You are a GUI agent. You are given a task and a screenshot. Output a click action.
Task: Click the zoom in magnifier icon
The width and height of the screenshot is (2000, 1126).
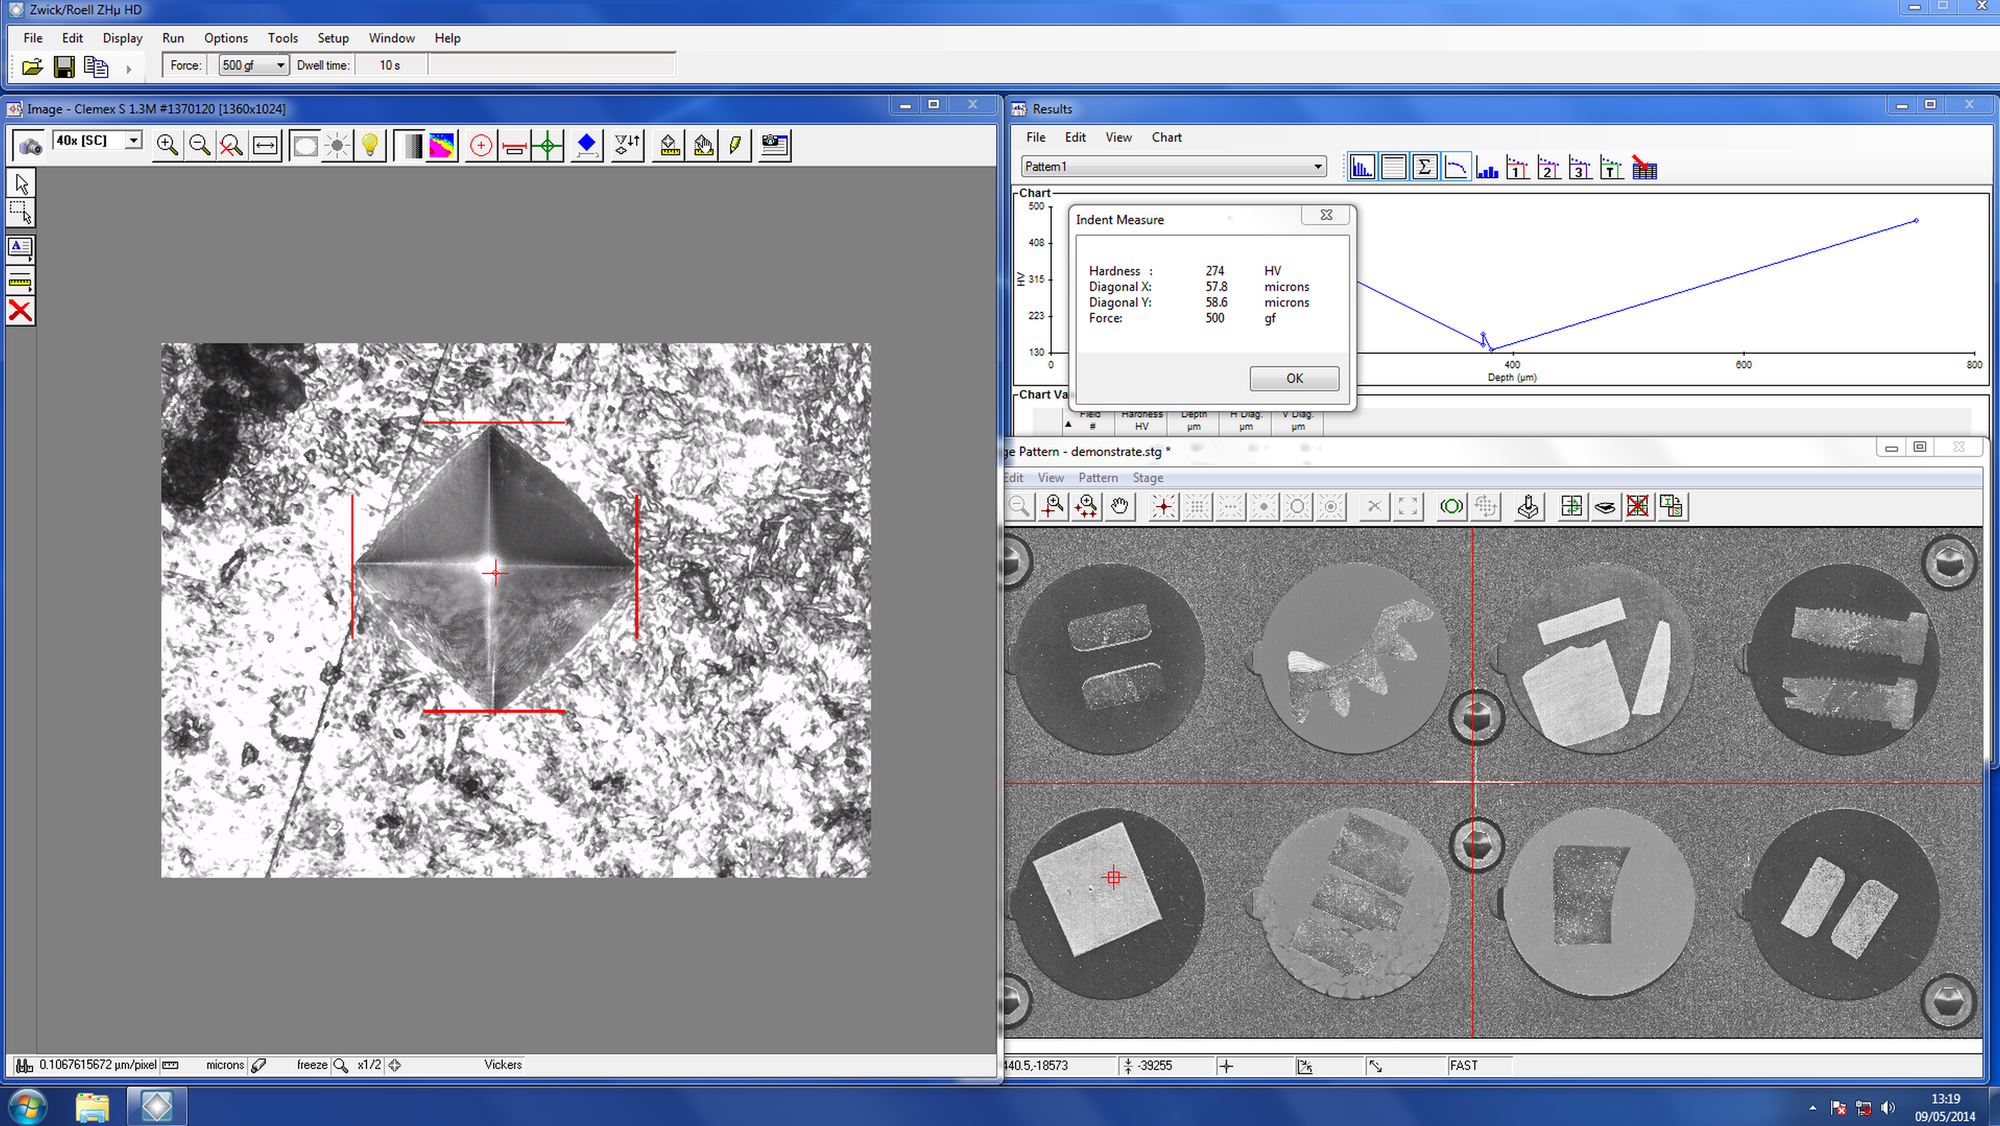(167, 146)
